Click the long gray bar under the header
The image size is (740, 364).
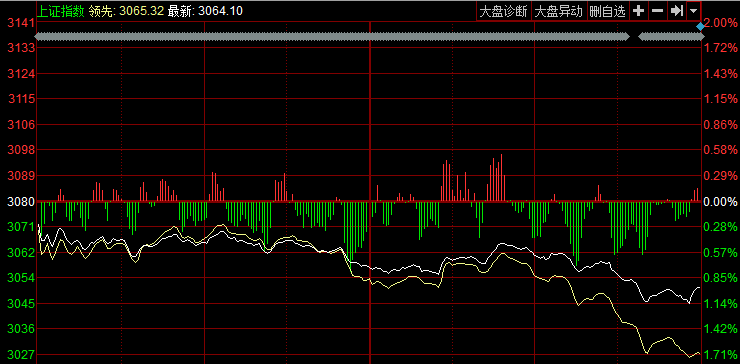point(332,37)
